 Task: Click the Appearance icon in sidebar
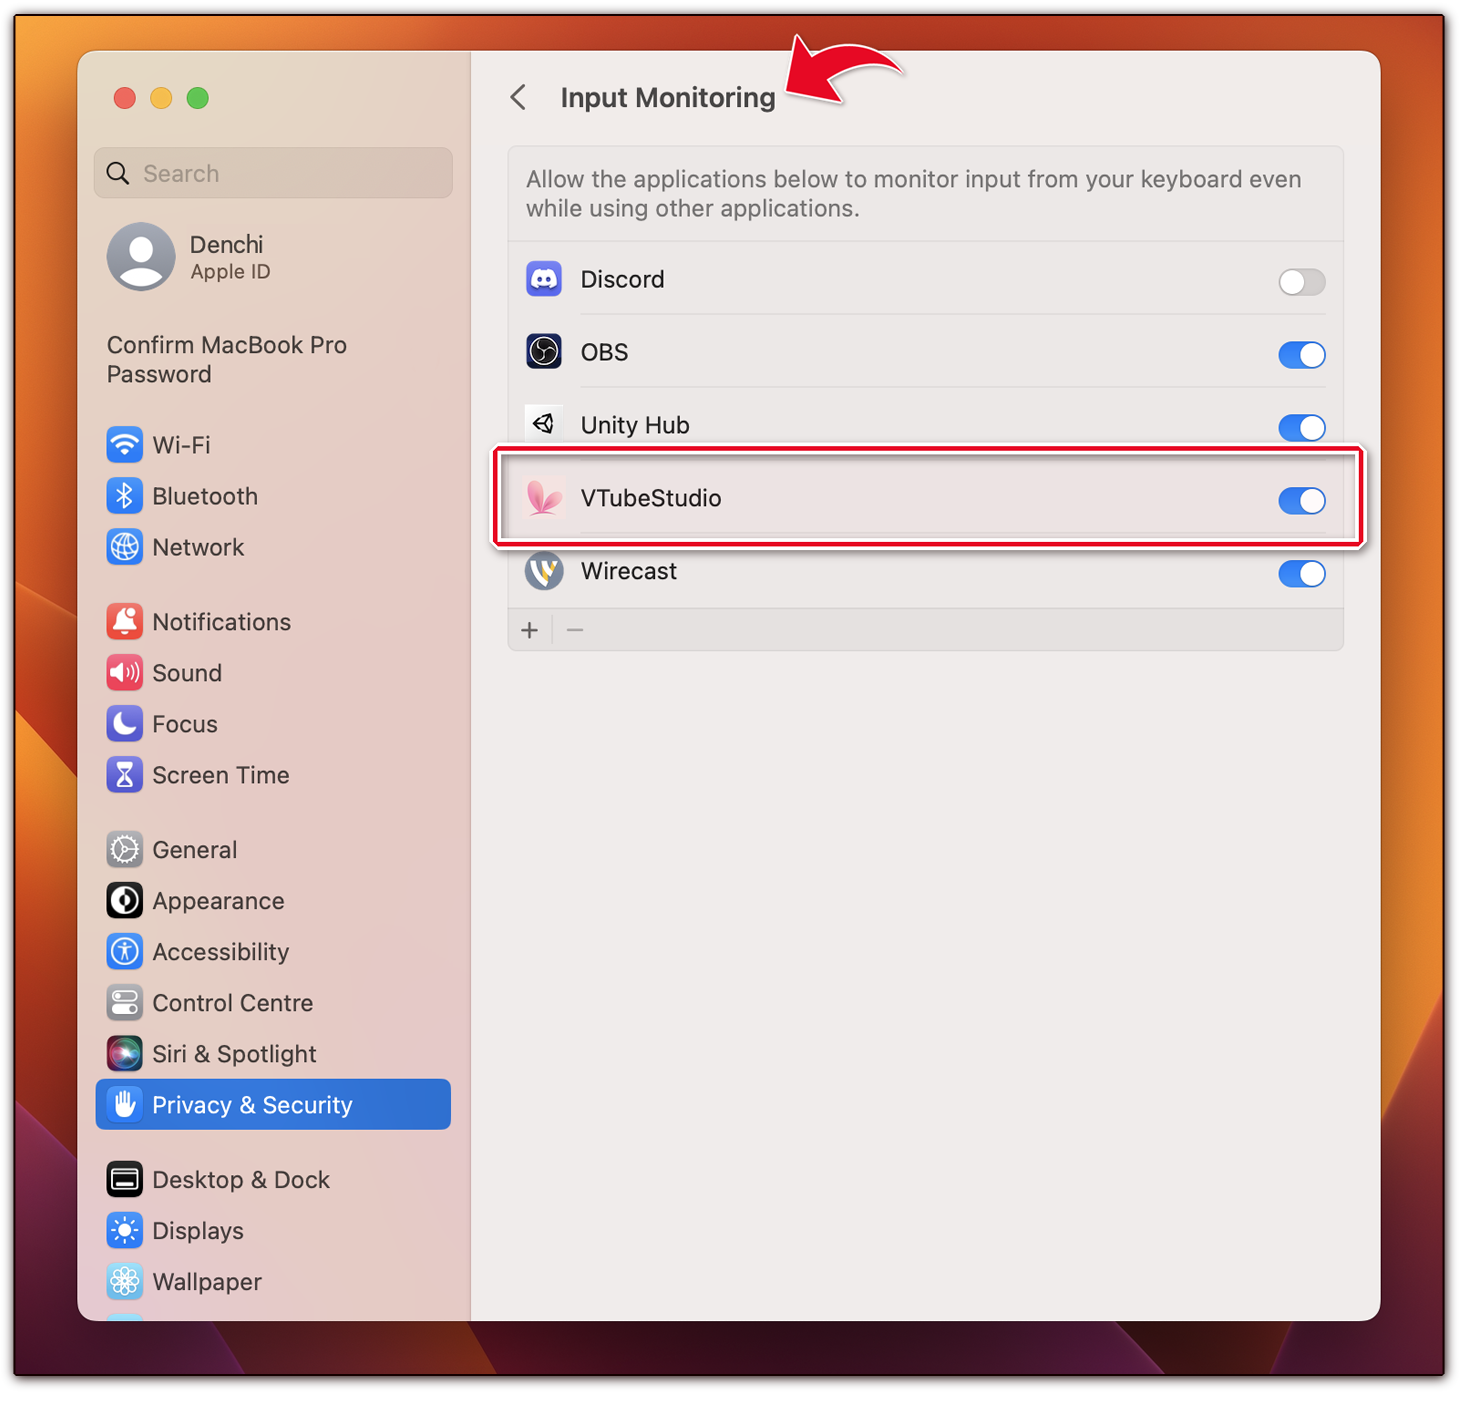tap(125, 901)
